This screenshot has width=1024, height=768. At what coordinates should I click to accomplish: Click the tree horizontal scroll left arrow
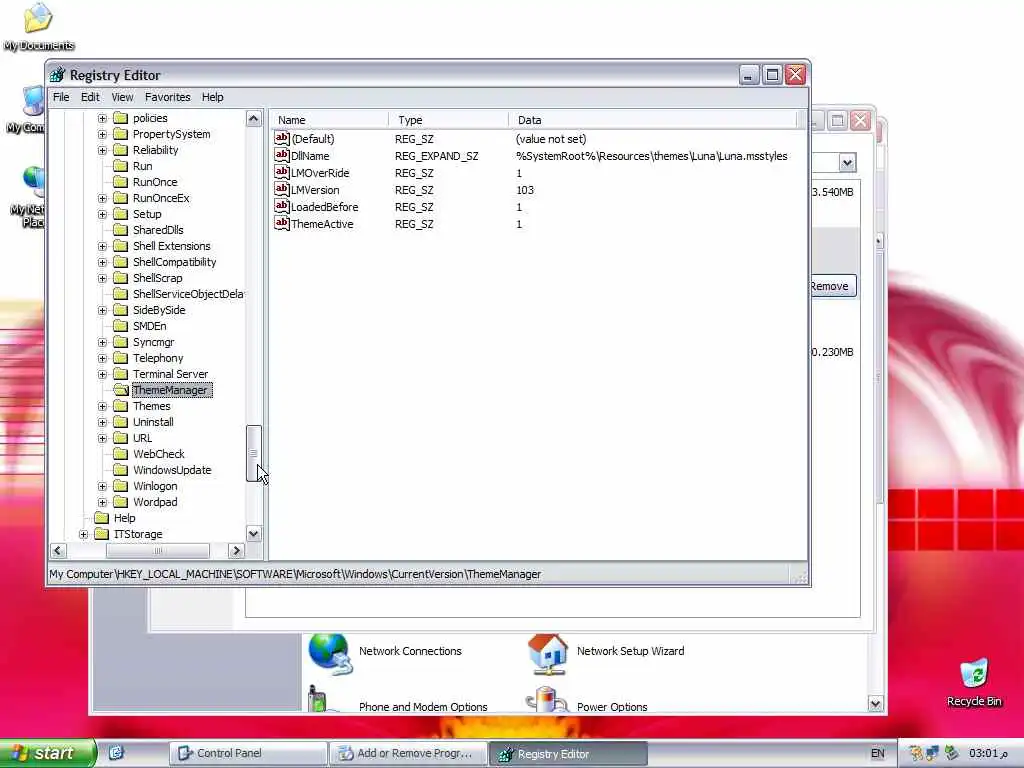(x=57, y=551)
